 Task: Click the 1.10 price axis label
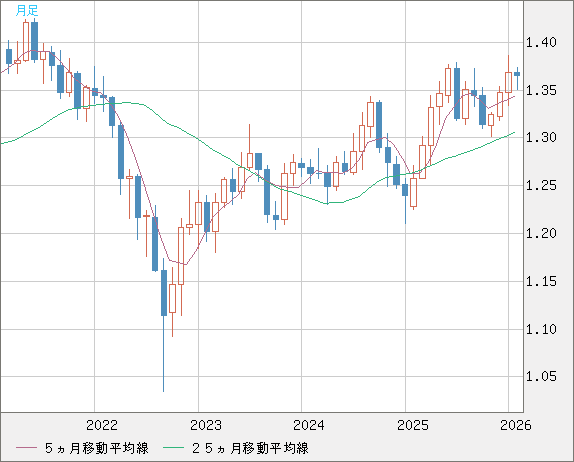(x=541, y=329)
